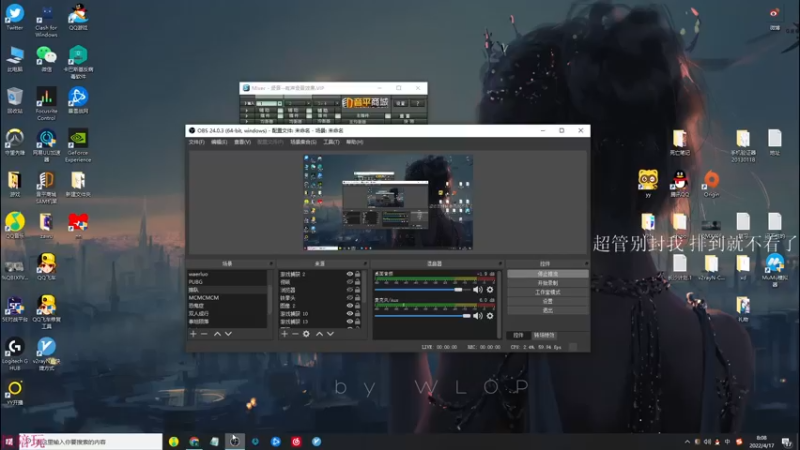Add a new source with plus icon
The image size is (800, 450).
click(285, 334)
